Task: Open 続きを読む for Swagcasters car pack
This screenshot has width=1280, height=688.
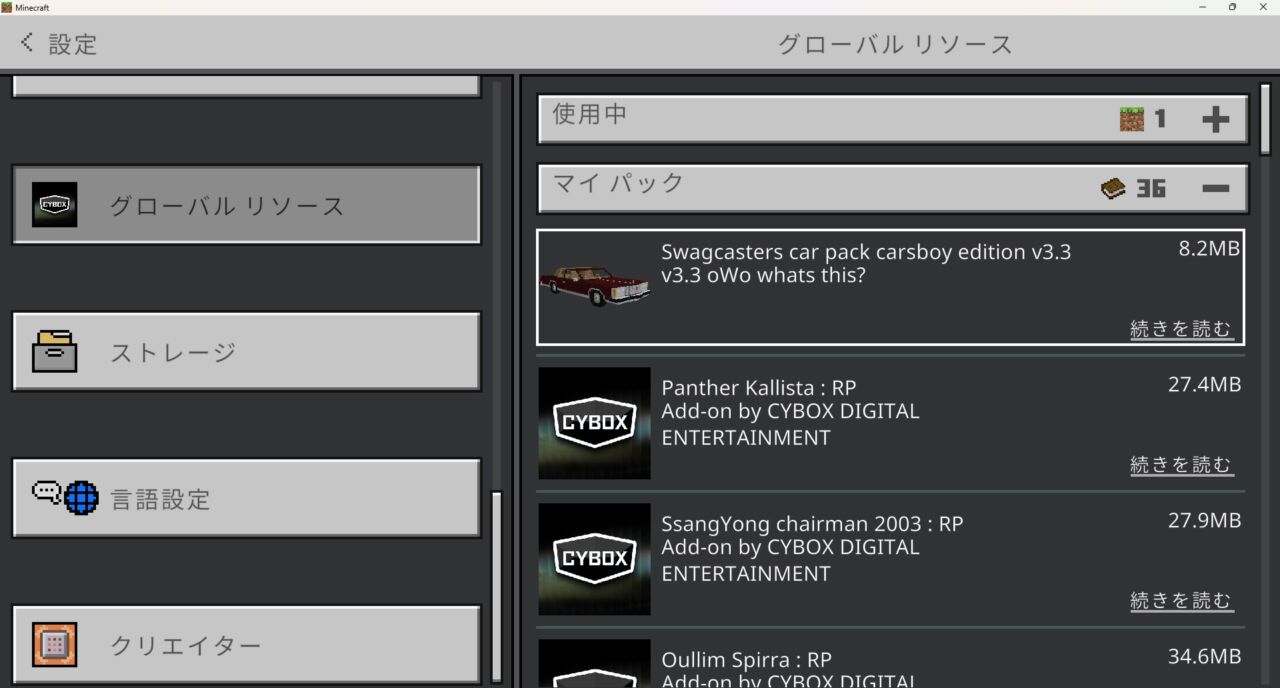Action: (x=1182, y=328)
